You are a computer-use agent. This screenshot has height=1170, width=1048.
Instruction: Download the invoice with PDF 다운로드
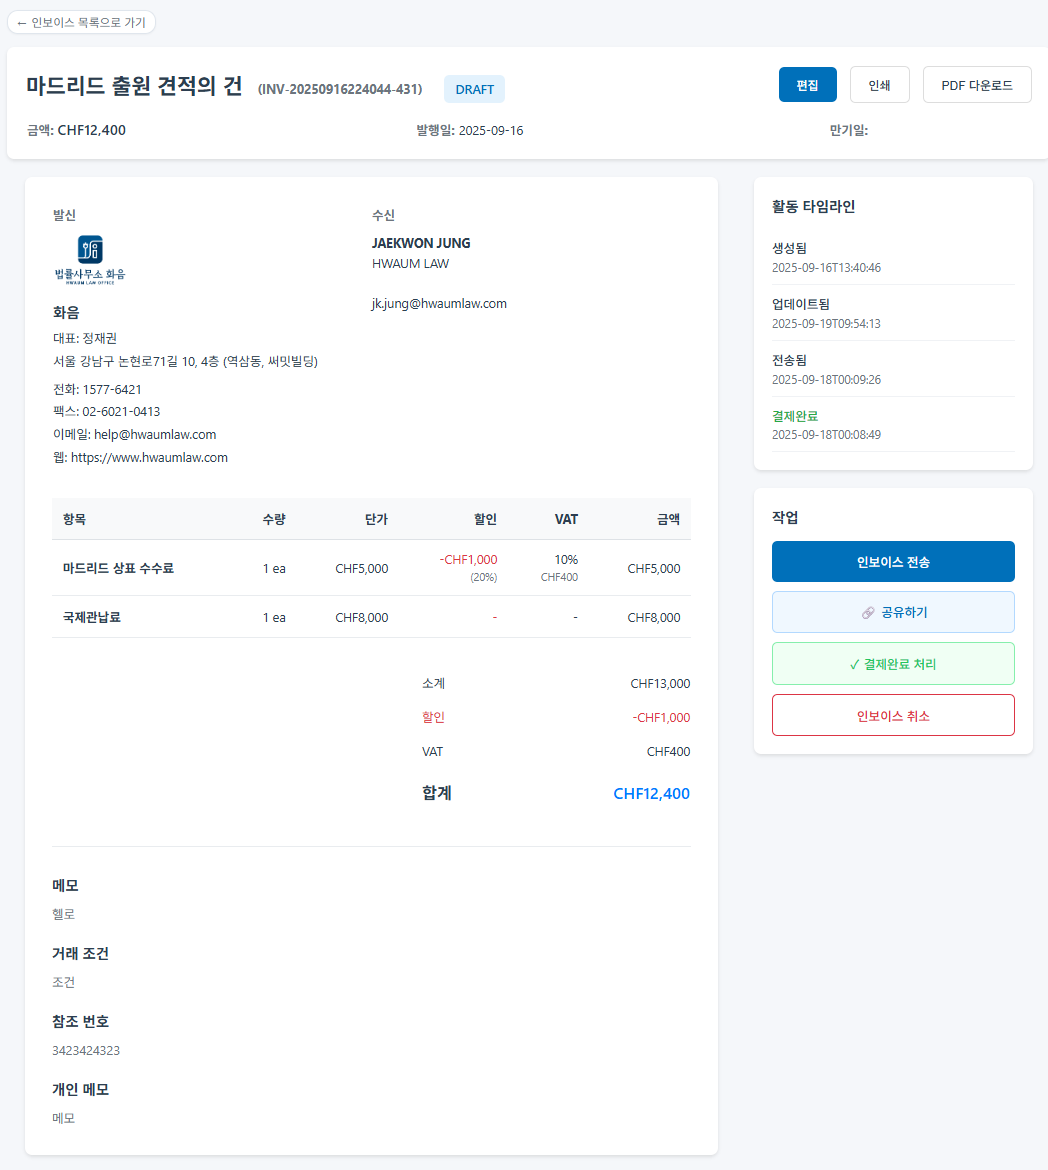[x=976, y=85]
